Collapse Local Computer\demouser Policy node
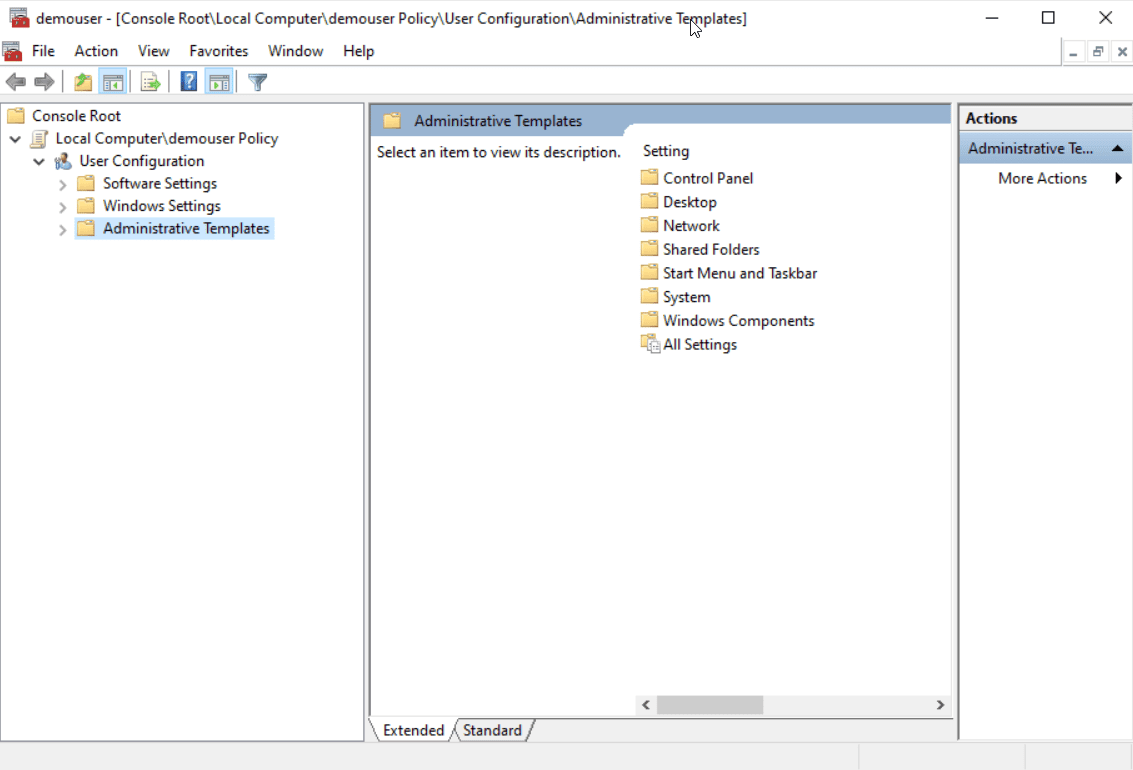 (x=15, y=139)
